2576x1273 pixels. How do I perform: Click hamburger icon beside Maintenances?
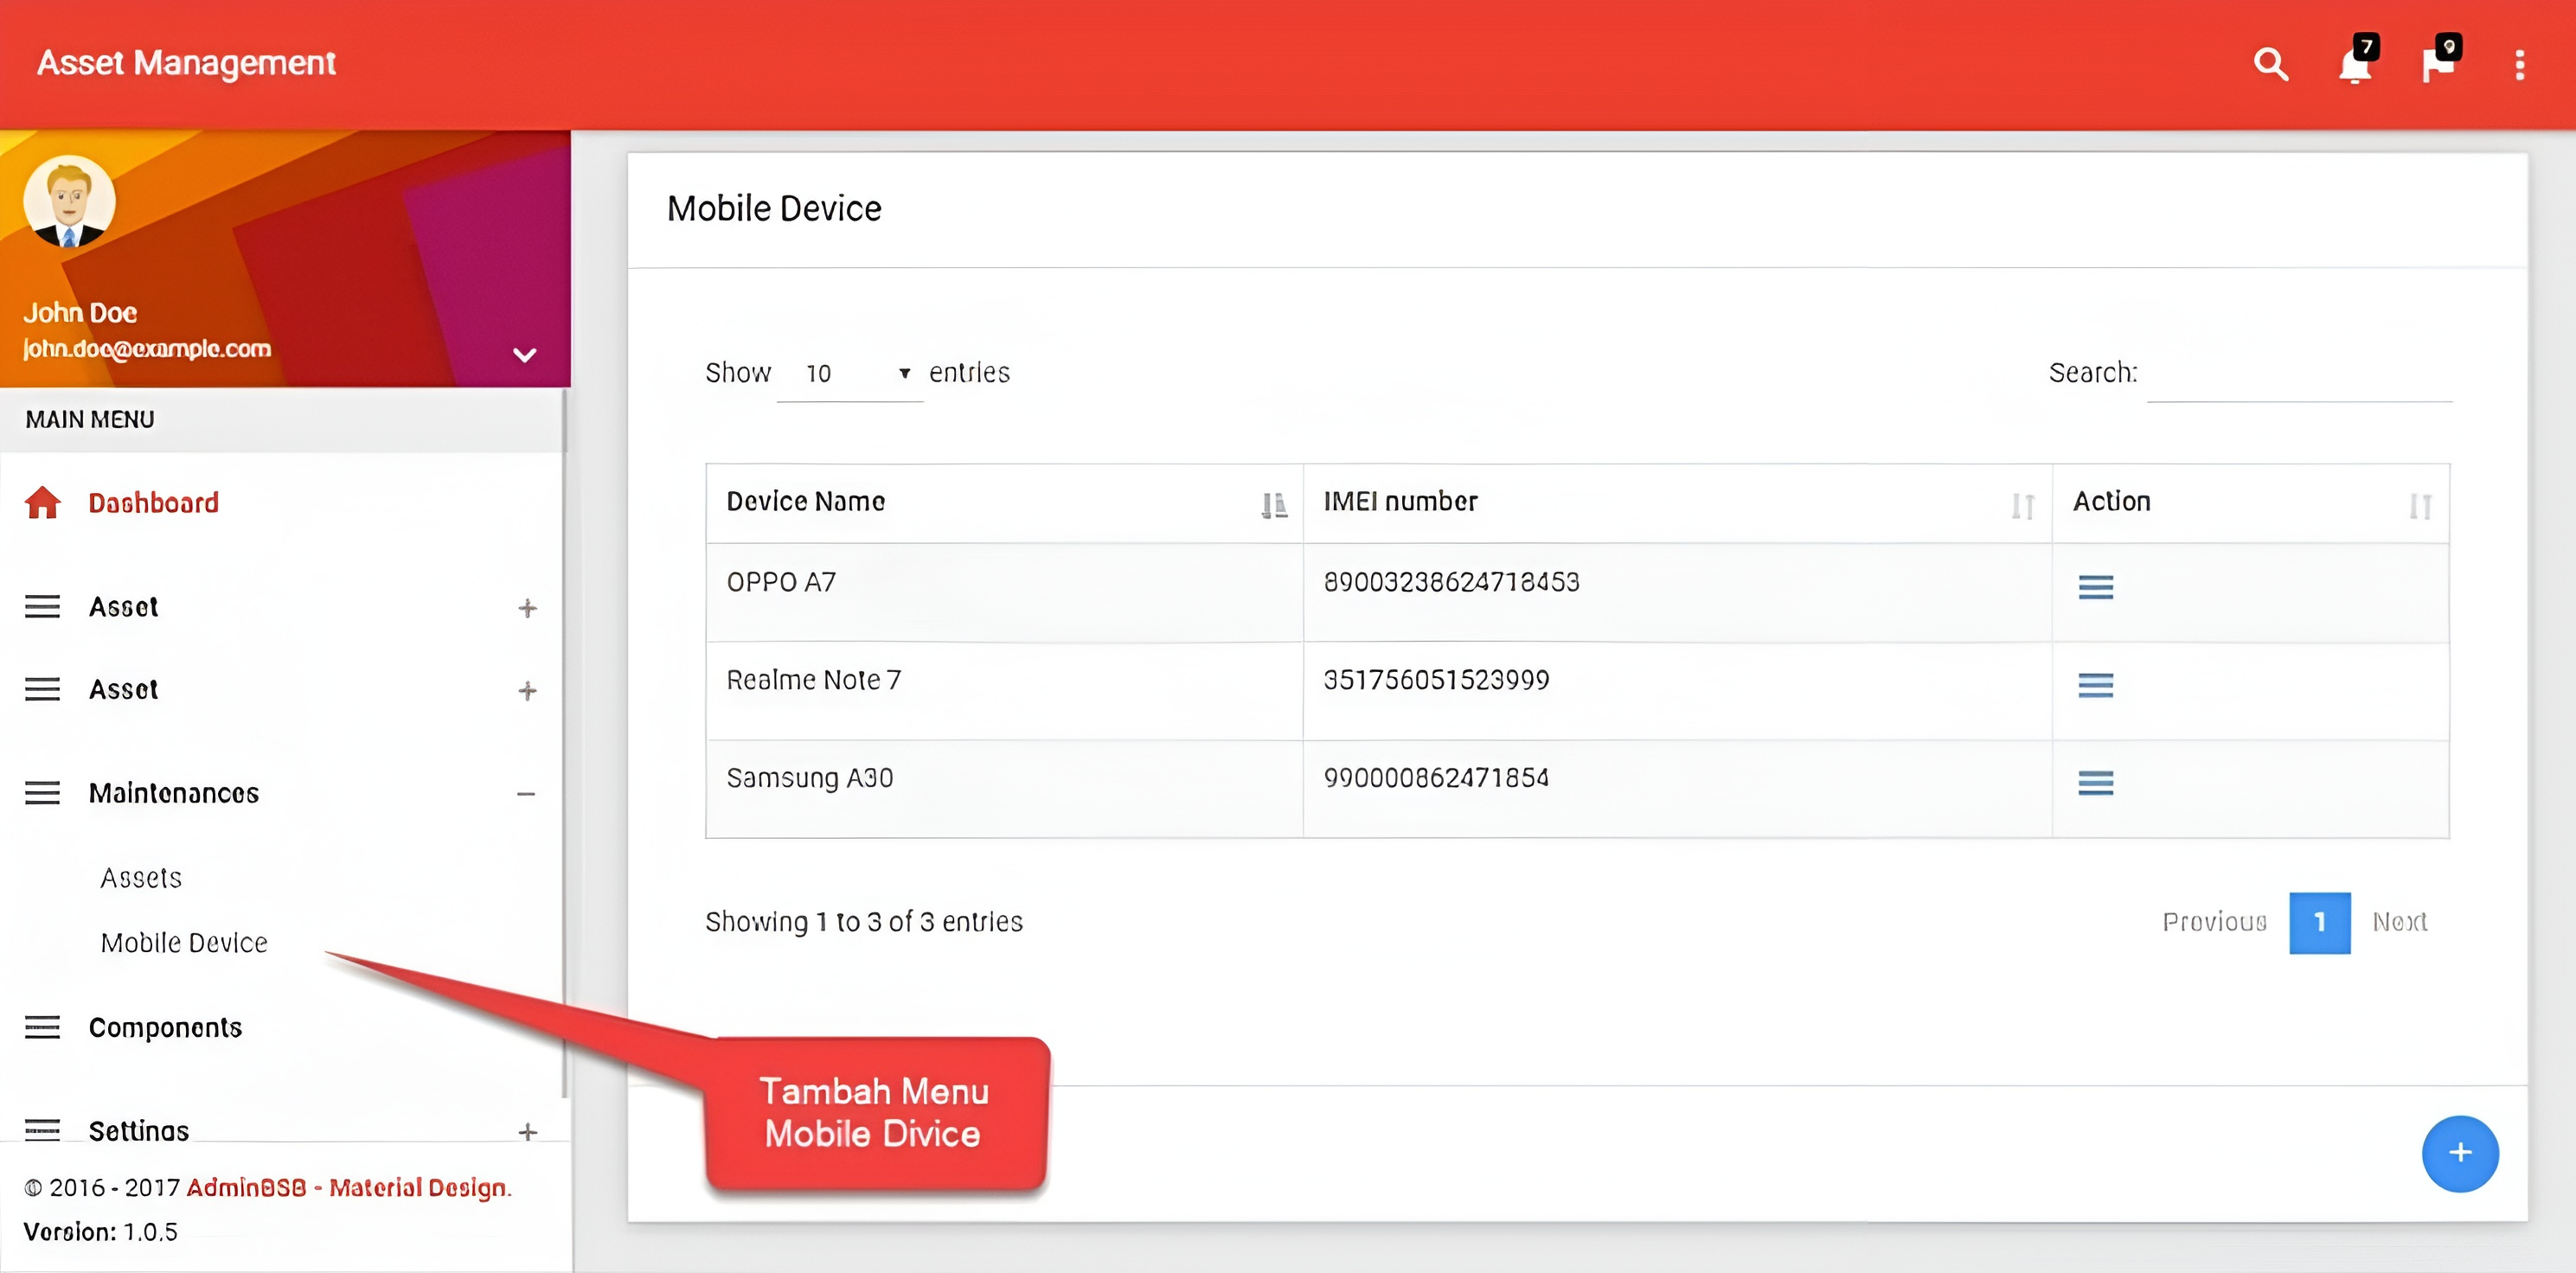click(42, 793)
